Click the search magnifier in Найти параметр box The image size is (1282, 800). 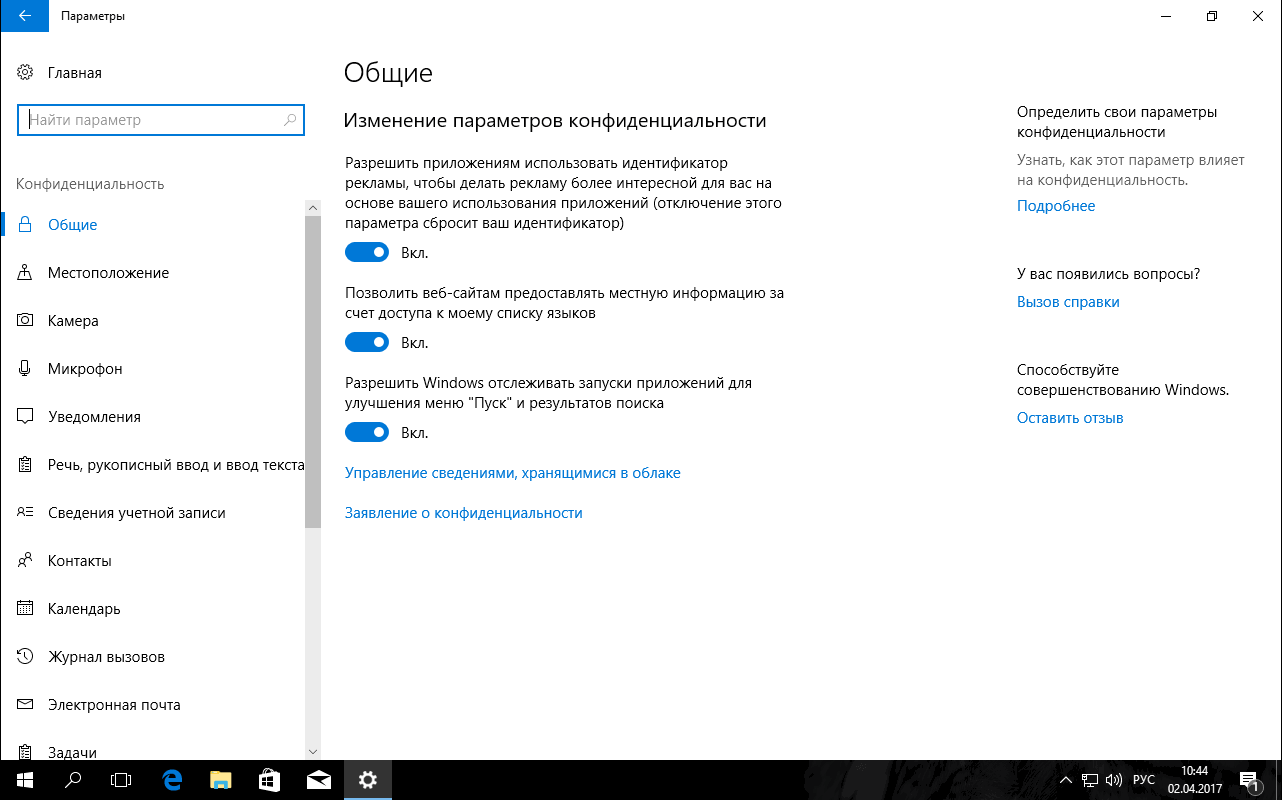click(x=290, y=120)
